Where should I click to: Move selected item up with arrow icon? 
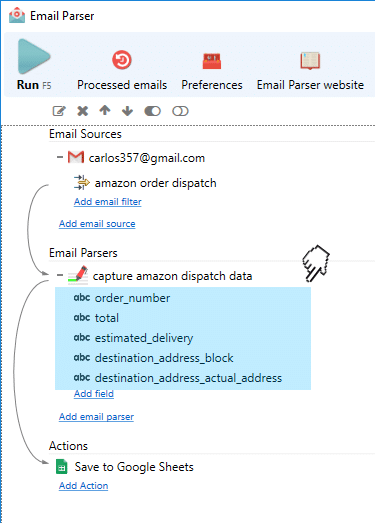tap(105, 110)
